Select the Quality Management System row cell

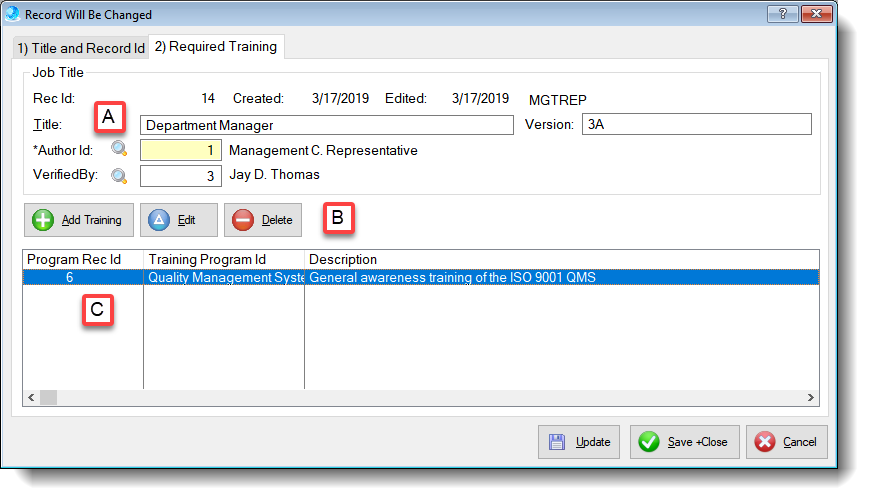click(x=224, y=277)
